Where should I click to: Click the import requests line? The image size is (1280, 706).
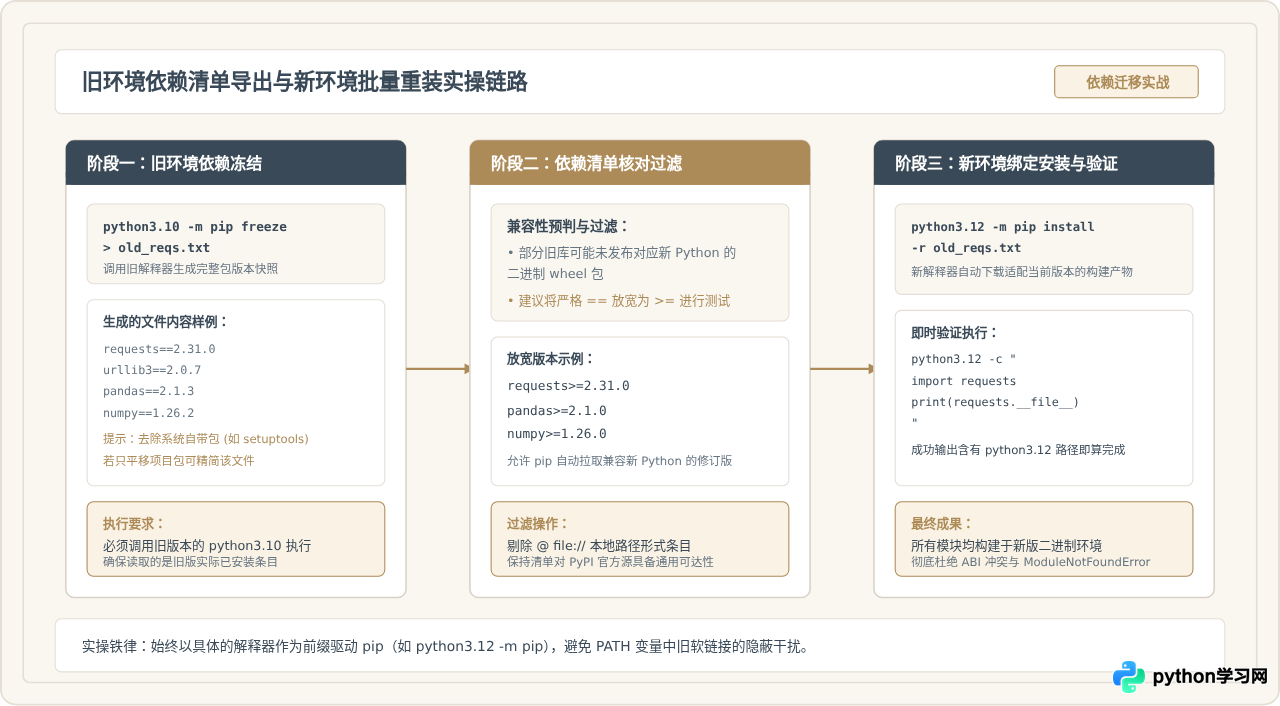pyautogui.click(x=964, y=381)
